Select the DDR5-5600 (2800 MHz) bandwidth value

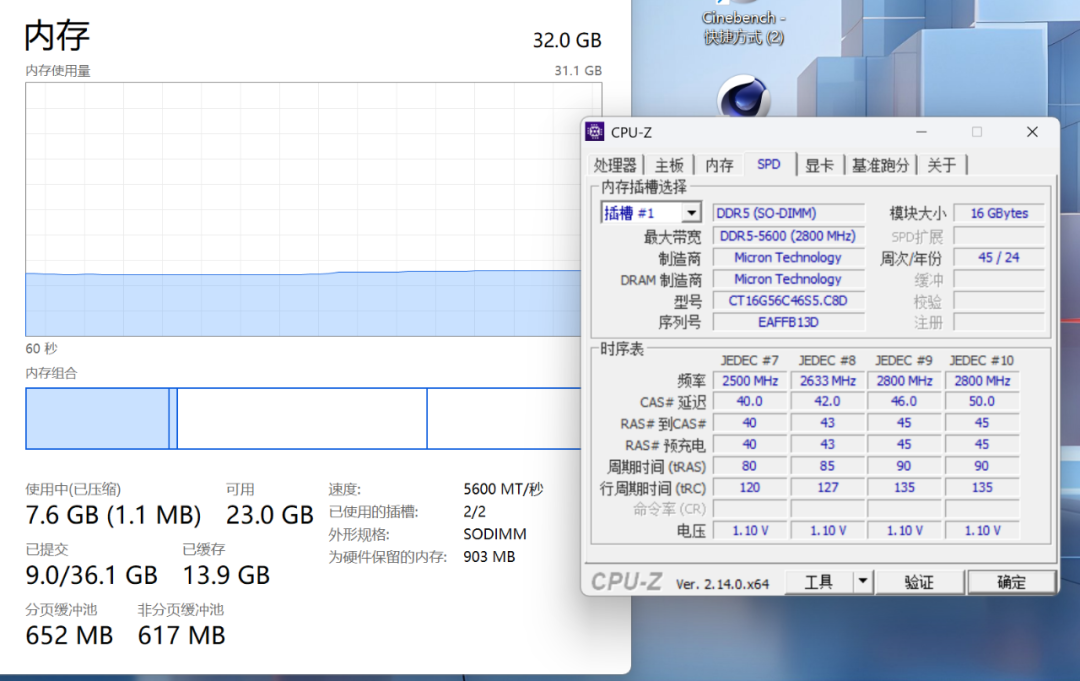coord(788,236)
